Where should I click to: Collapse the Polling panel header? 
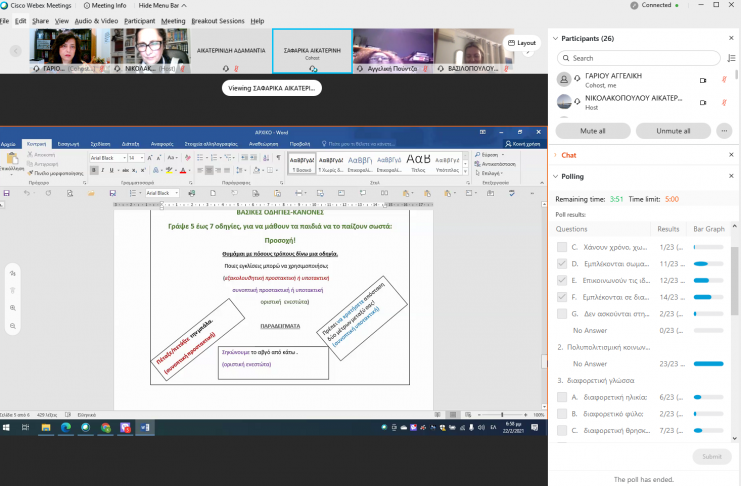556,175
